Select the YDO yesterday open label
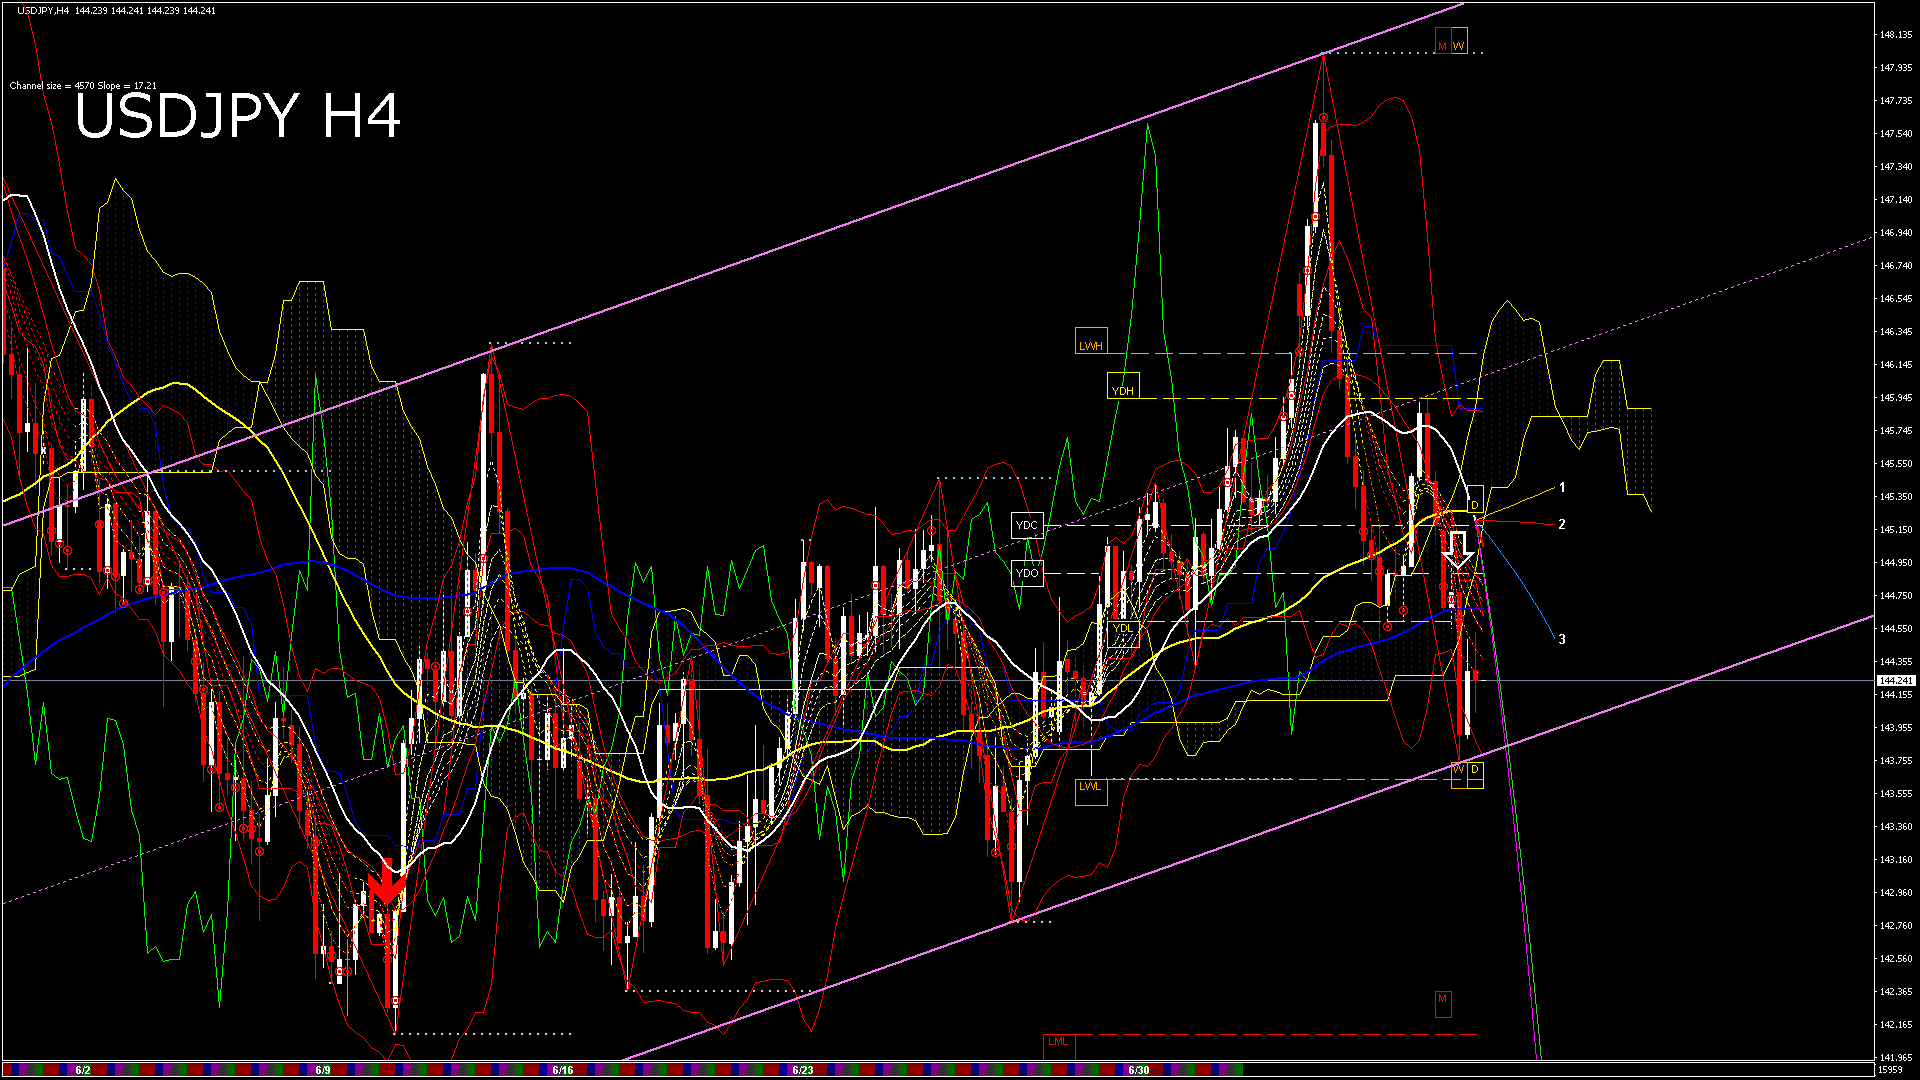1920x1080 pixels. tap(1027, 573)
